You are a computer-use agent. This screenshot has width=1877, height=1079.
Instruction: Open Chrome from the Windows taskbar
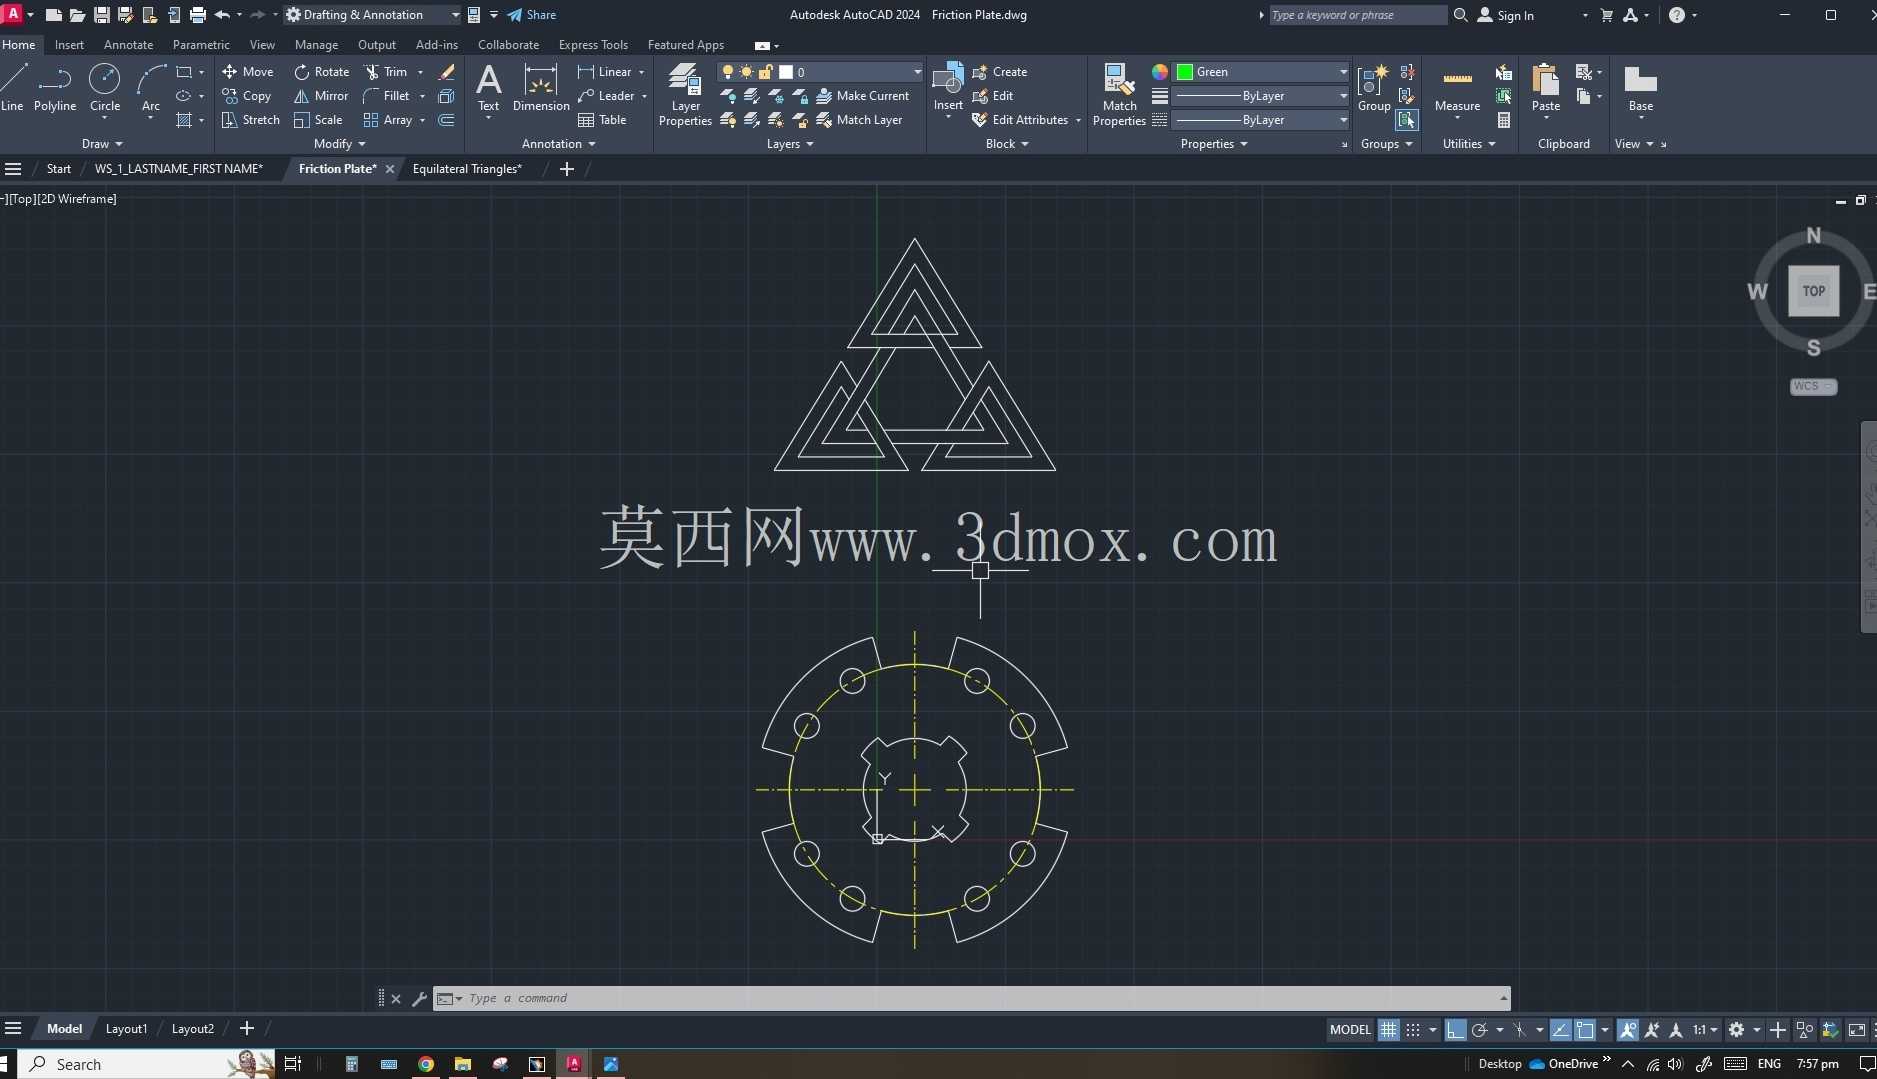(426, 1064)
